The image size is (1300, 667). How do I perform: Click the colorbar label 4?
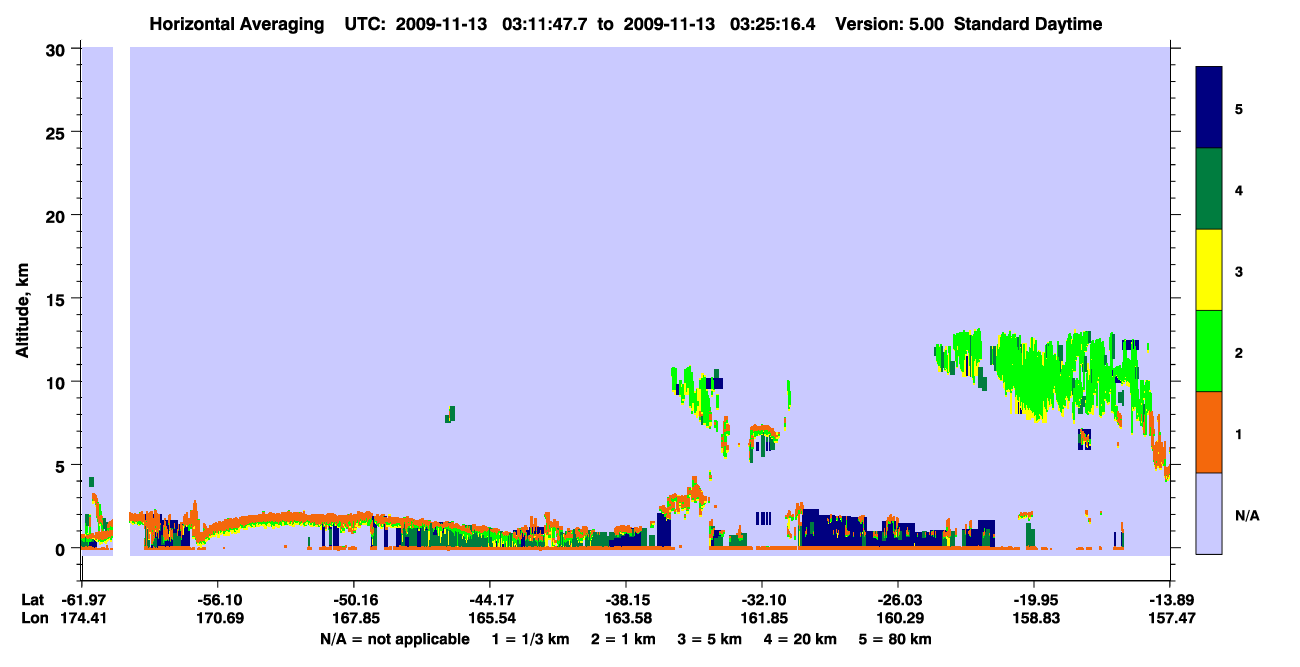coord(1239,189)
